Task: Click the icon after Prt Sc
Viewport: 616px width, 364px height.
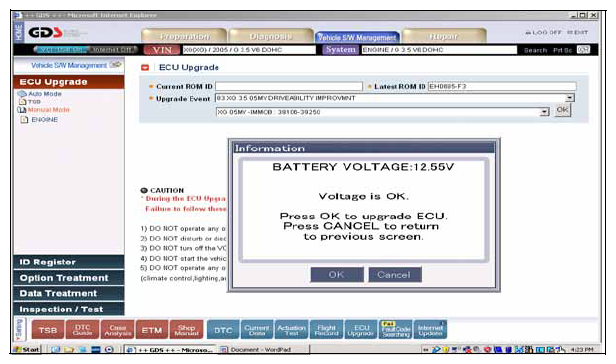Action: click(x=583, y=49)
